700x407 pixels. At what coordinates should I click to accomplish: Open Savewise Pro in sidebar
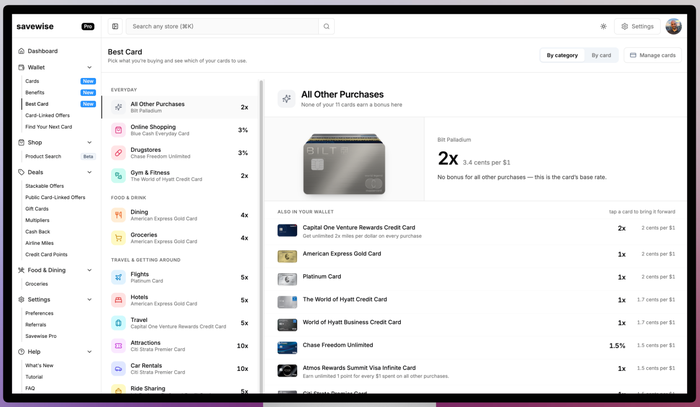pyautogui.click(x=41, y=336)
